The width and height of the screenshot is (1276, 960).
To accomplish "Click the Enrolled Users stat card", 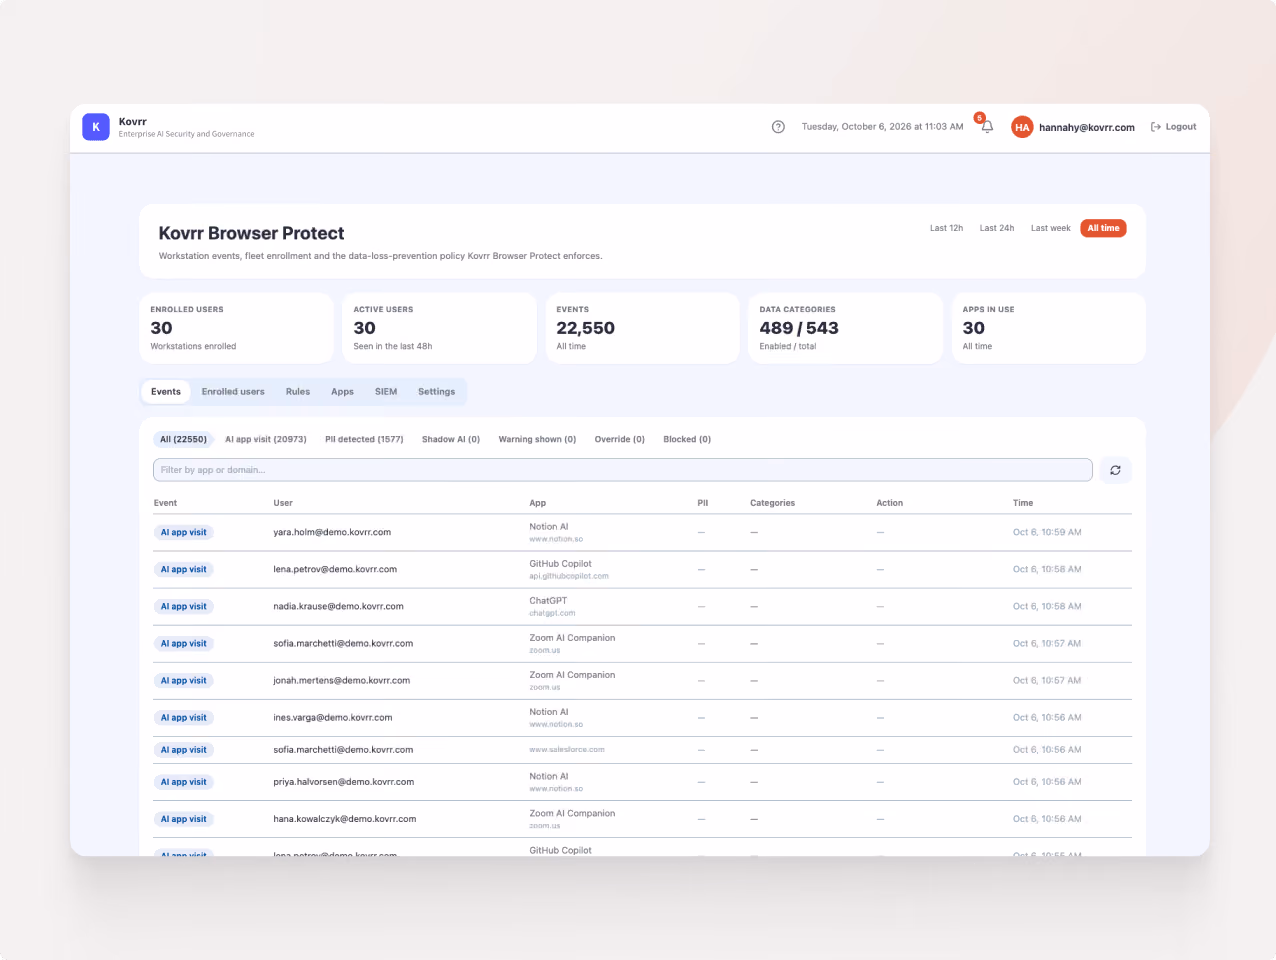I will coord(237,328).
